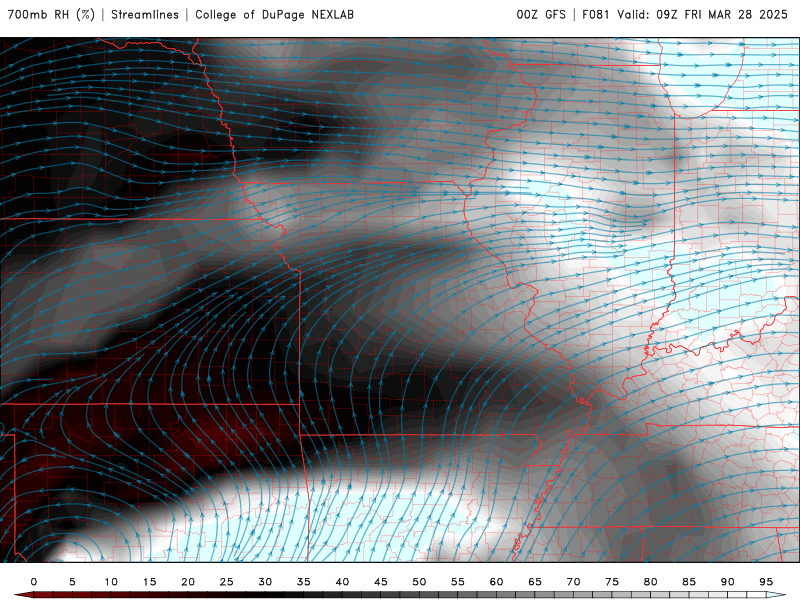Click the 'College of DuPage NEXLAB' text

[x=274, y=14]
